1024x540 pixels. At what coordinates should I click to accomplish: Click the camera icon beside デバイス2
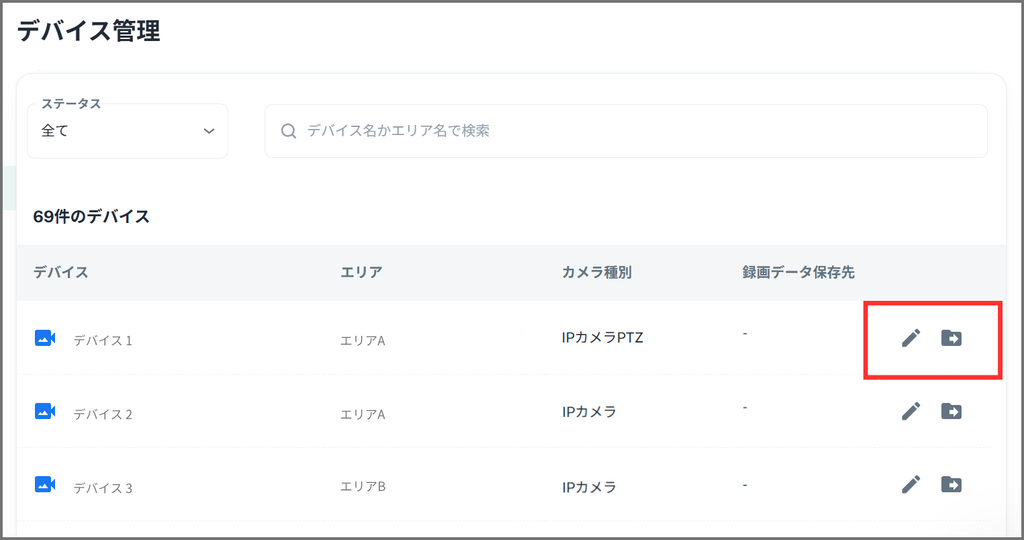click(45, 411)
